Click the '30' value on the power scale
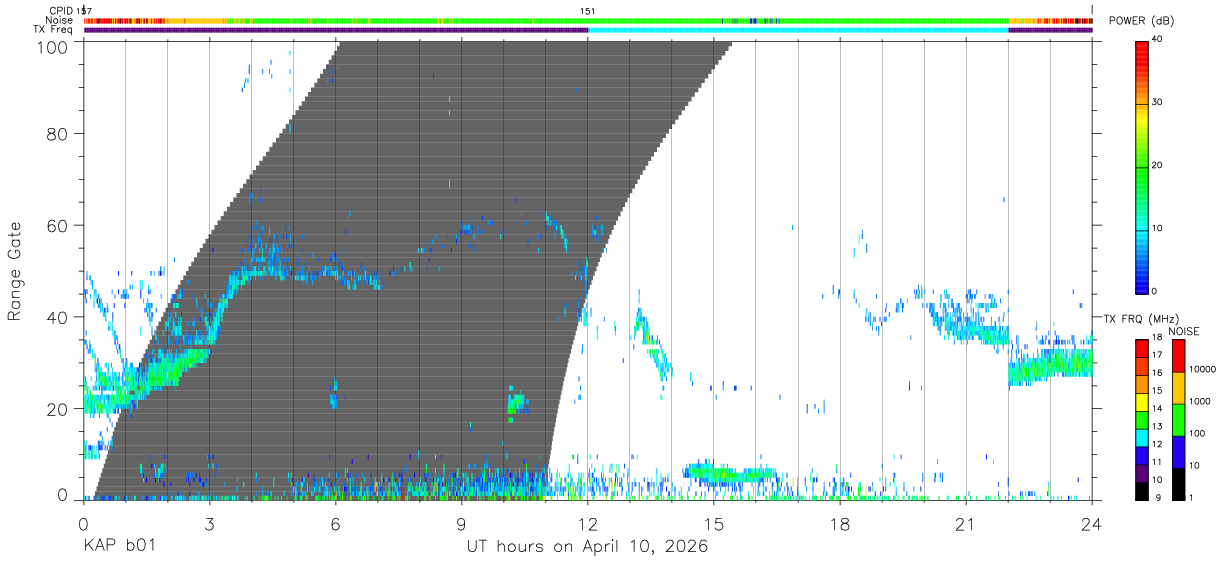Screen dimensions: 1228x567 pyautogui.click(x=1158, y=103)
